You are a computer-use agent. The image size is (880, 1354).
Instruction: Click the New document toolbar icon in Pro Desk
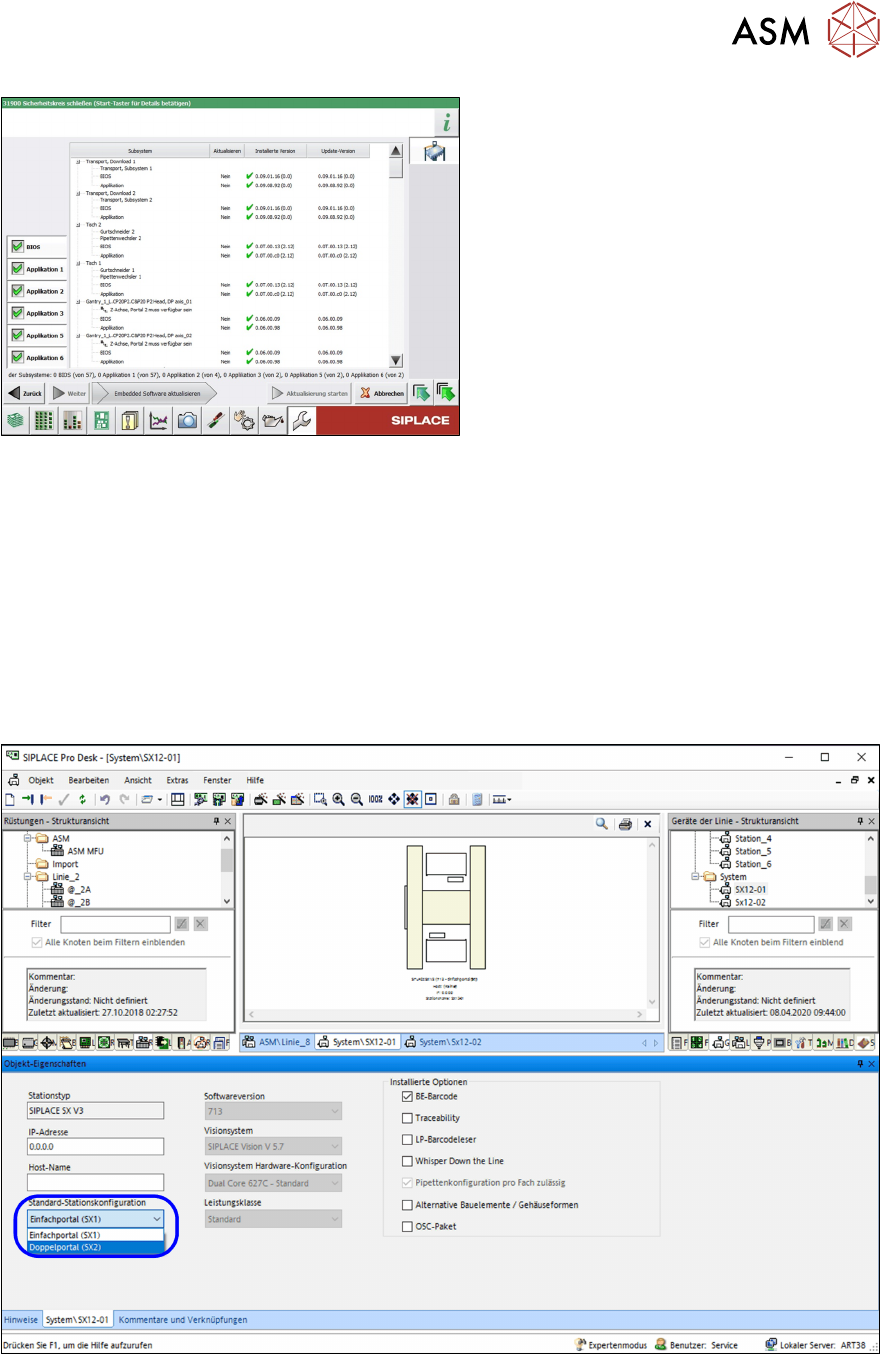[x=10, y=800]
